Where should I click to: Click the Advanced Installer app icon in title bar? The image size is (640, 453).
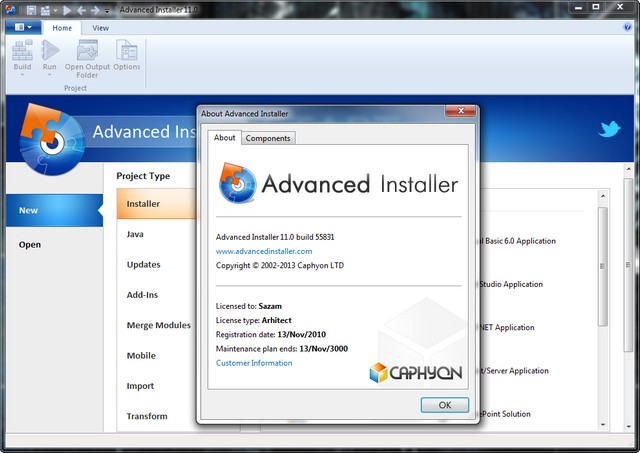point(10,9)
